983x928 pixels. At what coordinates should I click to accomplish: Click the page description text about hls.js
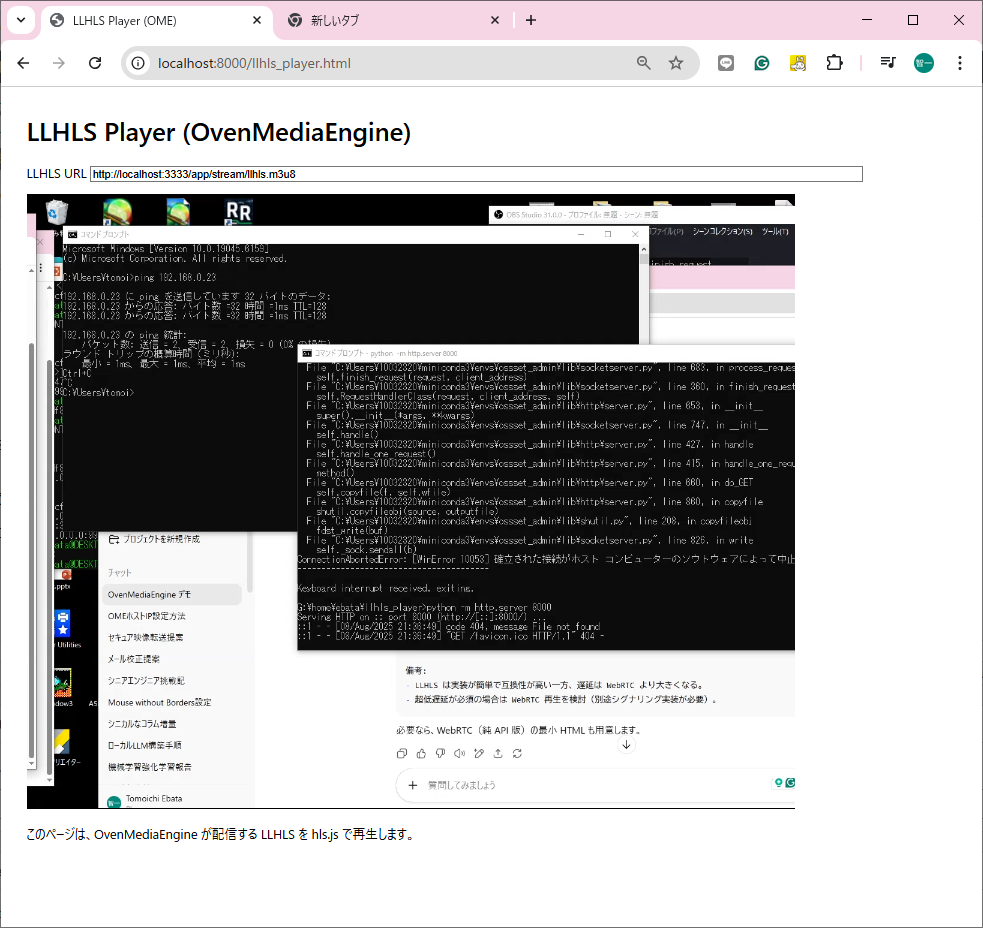click(220, 835)
